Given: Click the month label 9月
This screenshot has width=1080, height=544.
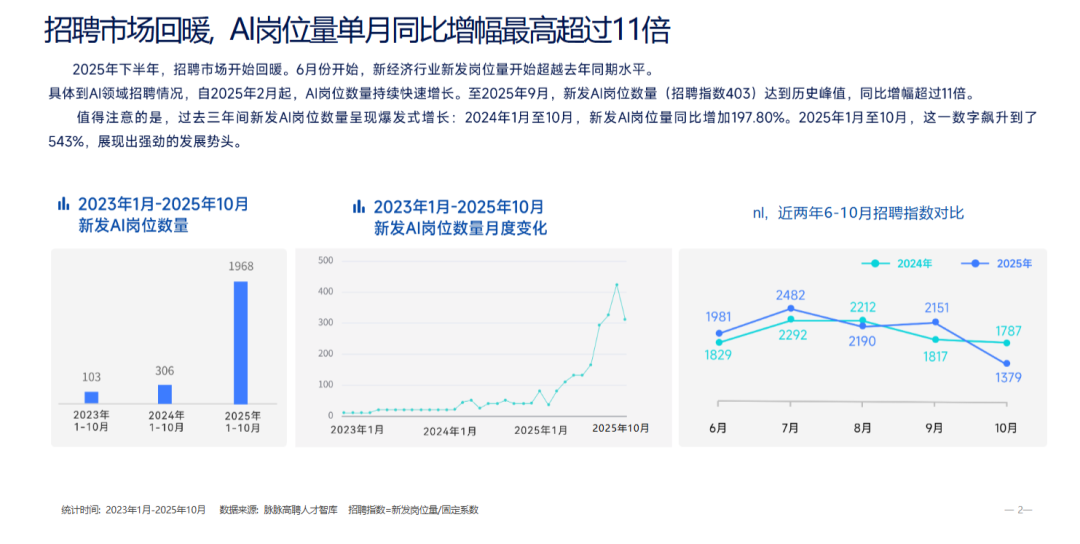Looking at the screenshot, I should (x=935, y=428).
